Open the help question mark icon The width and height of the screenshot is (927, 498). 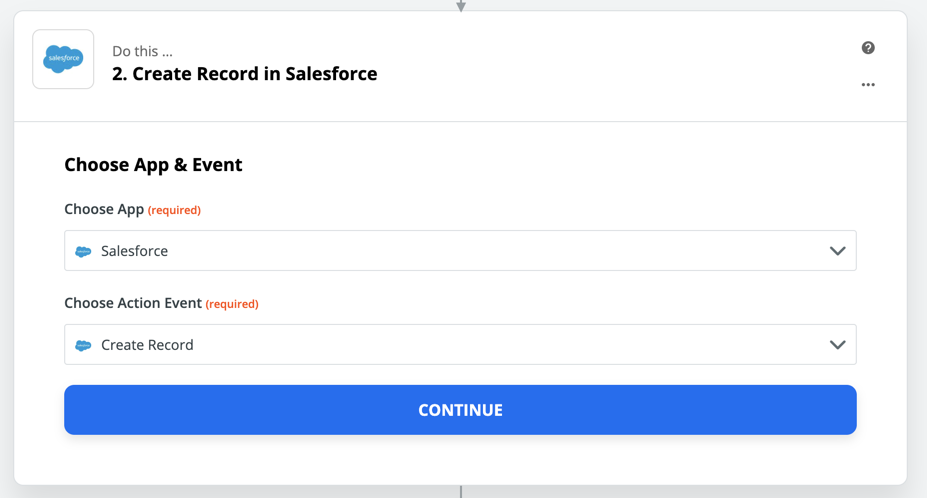[868, 48]
